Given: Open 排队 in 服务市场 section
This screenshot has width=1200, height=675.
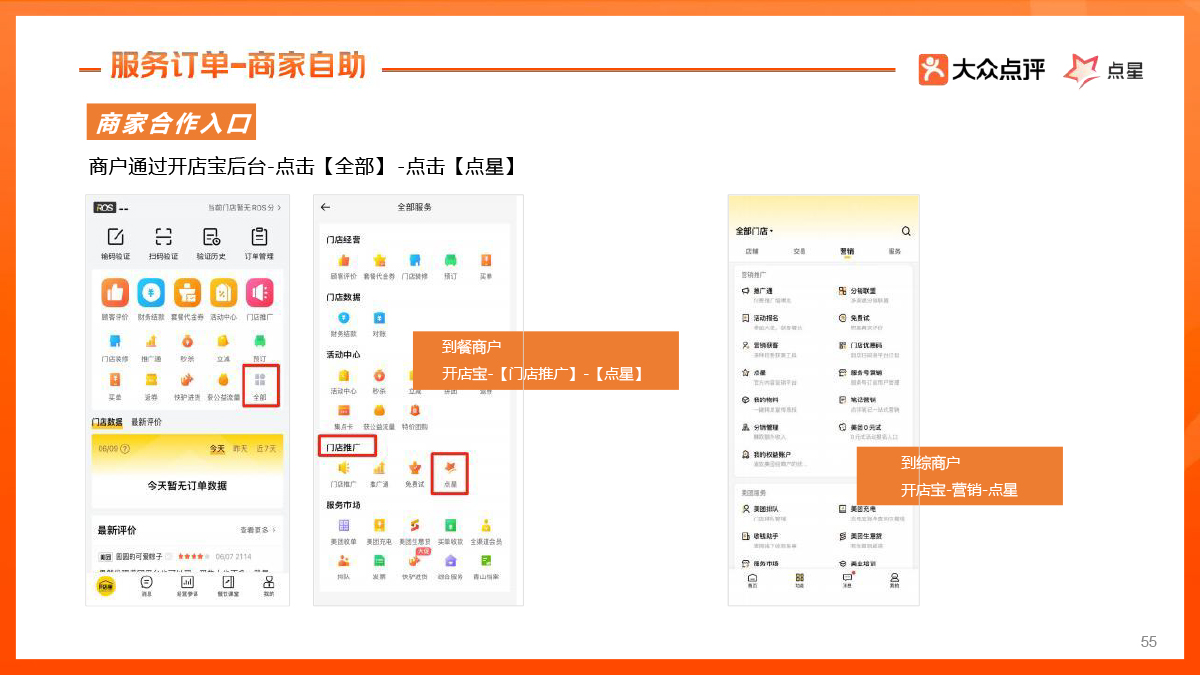Looking at the screenshot, I should 343,566.
